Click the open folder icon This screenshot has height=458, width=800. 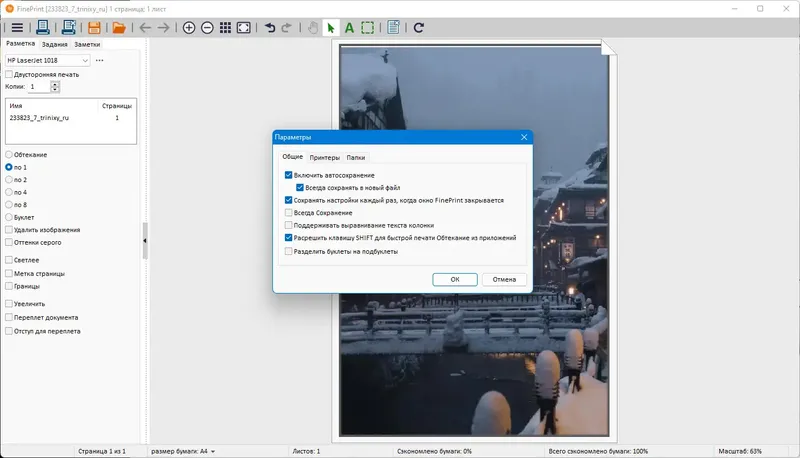pyautogui.click(x=119, y=28)
